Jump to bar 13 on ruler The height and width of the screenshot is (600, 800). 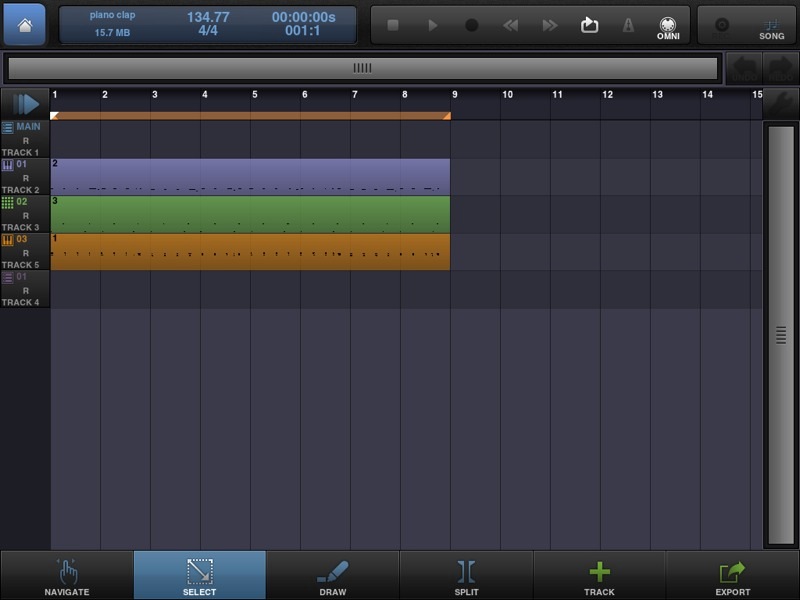657,94
